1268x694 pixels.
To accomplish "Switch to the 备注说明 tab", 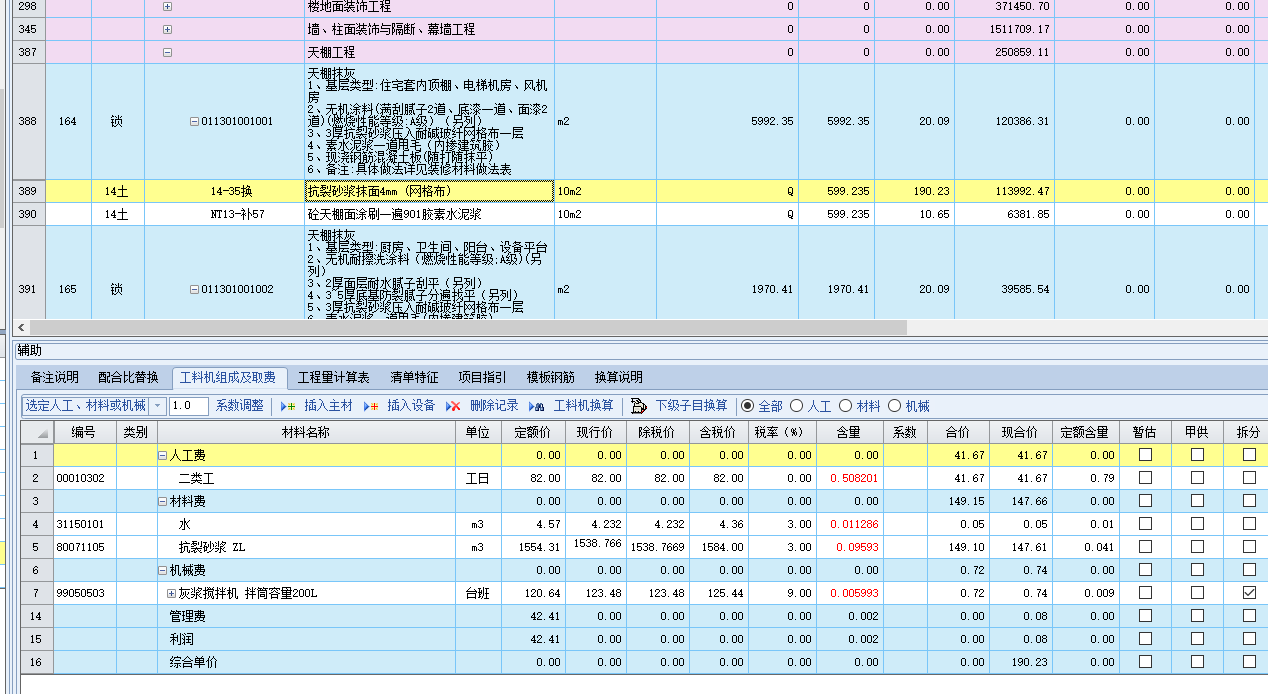I will click(x=55, y=378).
